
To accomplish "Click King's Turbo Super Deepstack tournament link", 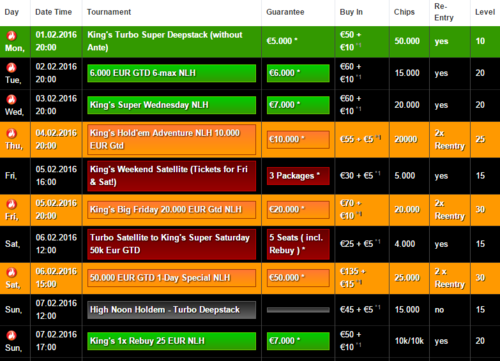I will point(165,41).
